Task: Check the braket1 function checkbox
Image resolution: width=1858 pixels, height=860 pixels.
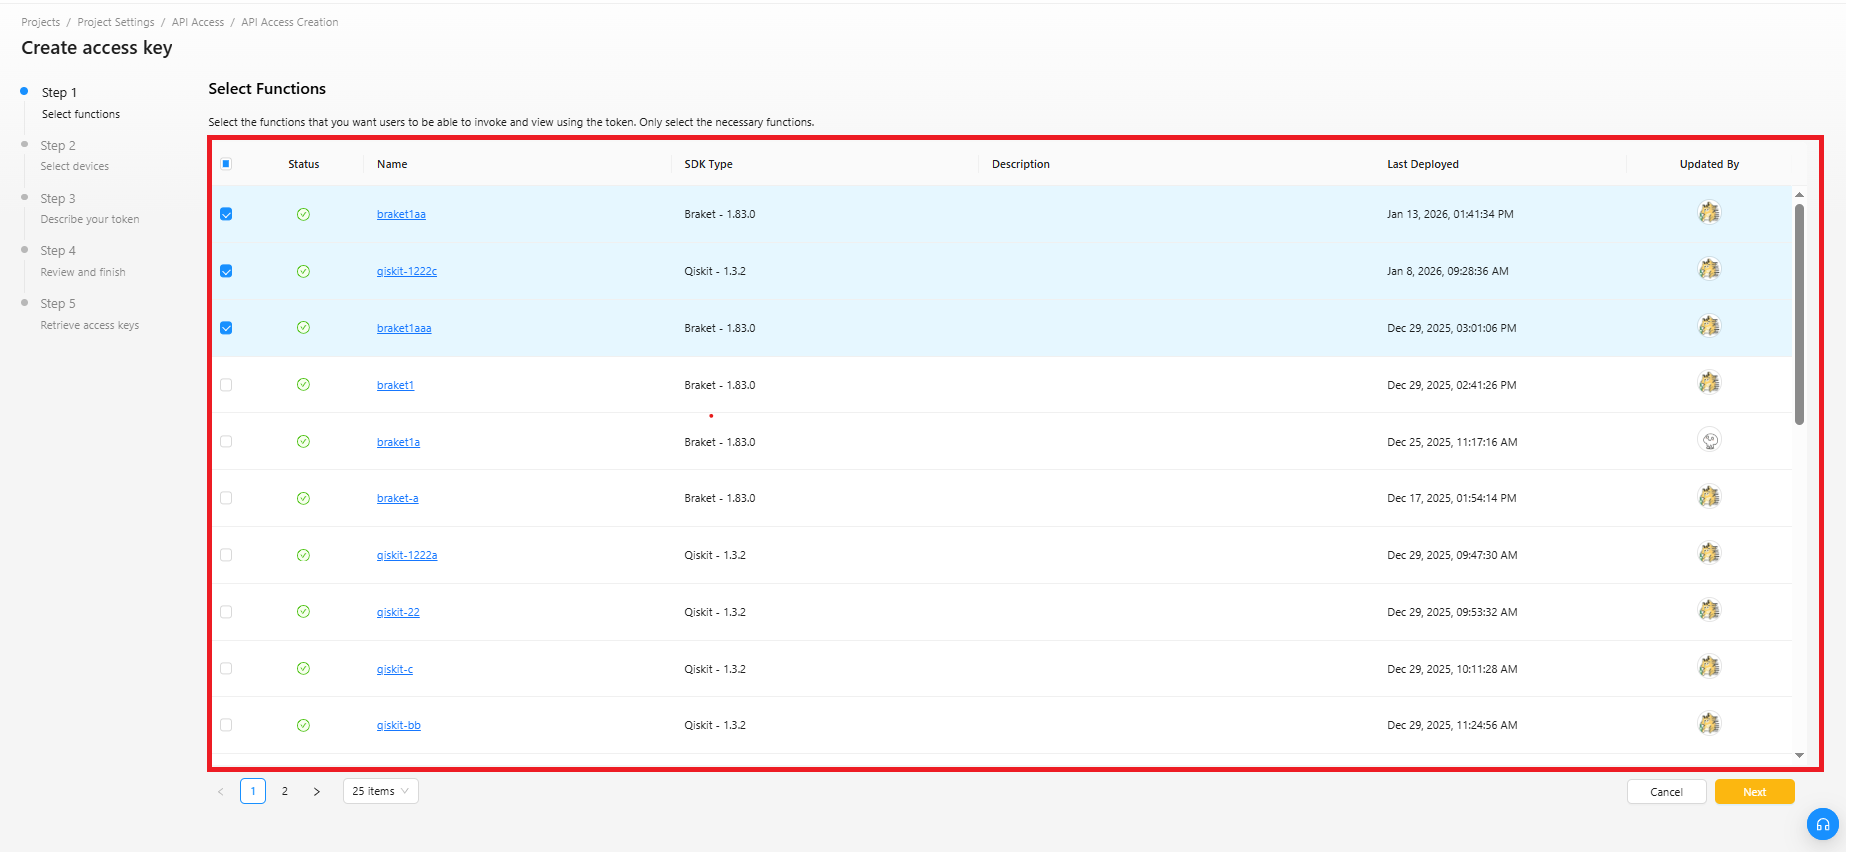Action: (x=226, y=385)
